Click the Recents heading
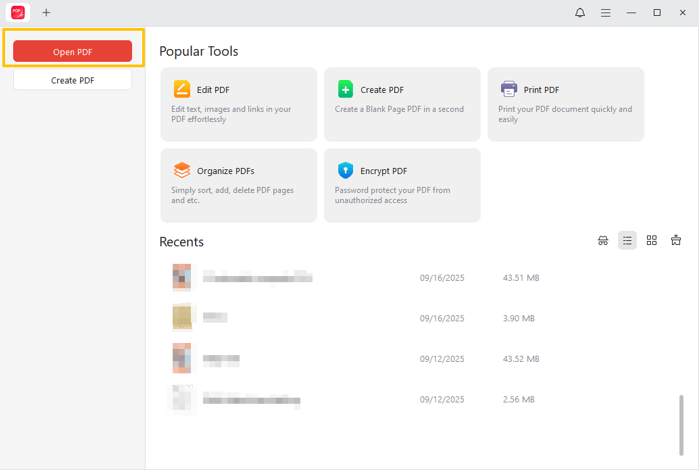Viewport: 700px width, 472px height. coord(181,242)
